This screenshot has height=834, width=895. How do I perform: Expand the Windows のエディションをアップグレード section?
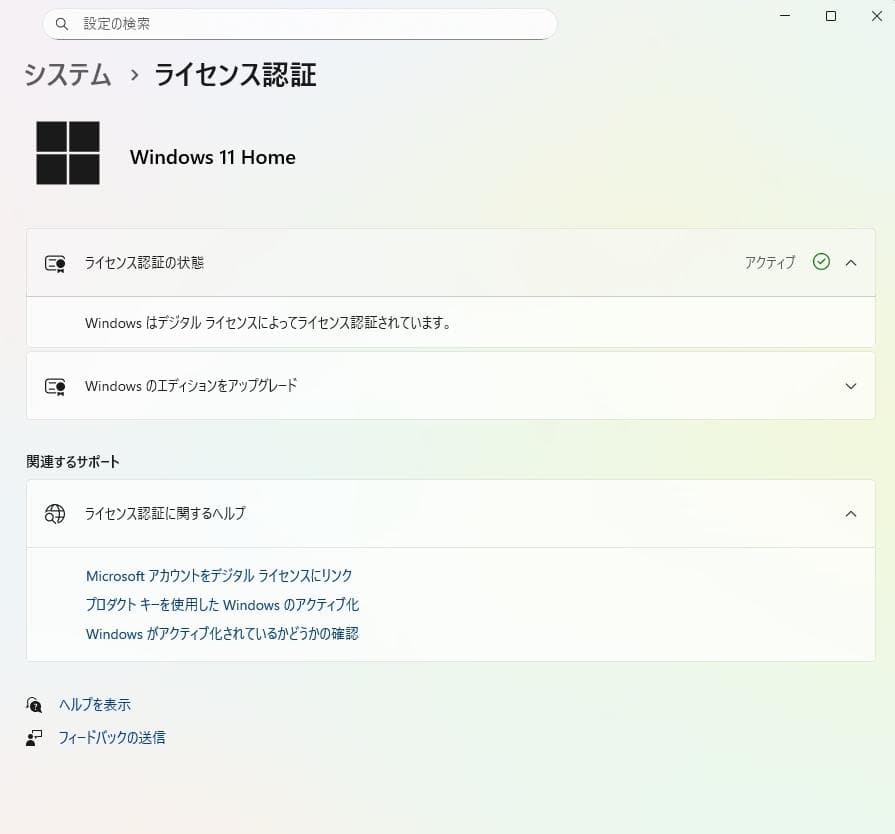point(851,385)
